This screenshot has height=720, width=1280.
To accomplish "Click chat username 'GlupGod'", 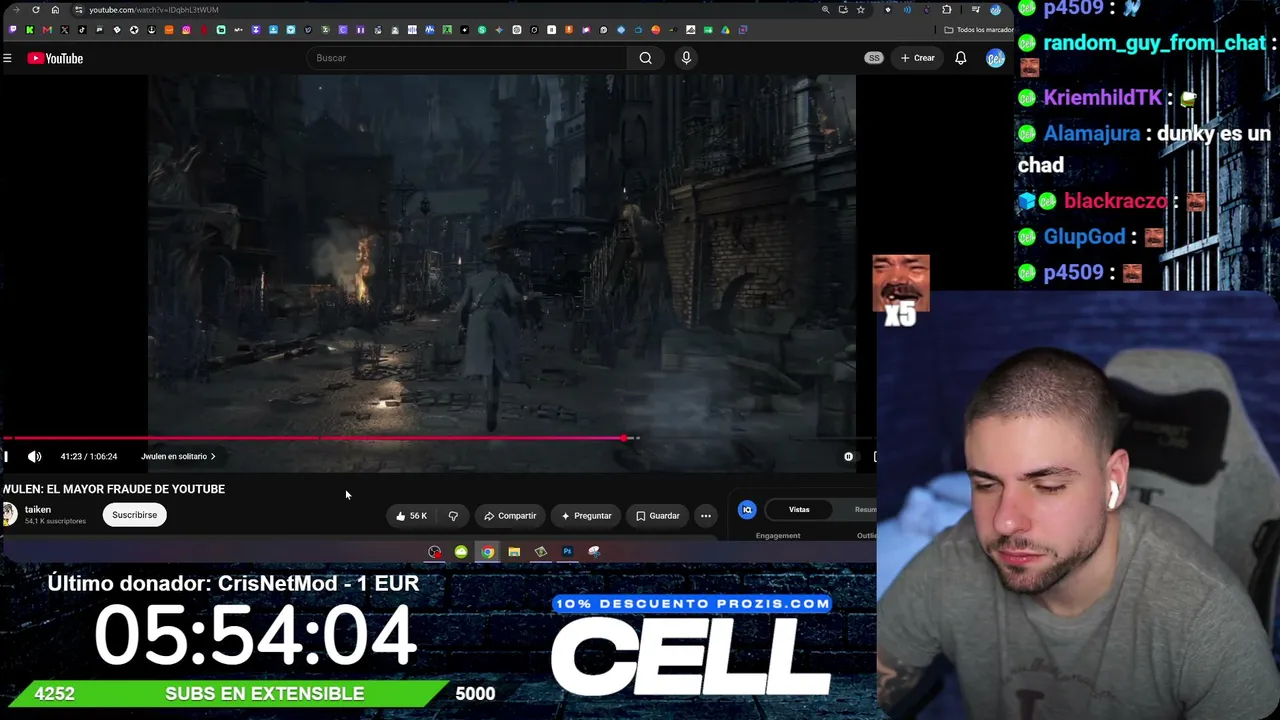I will tap(1085, 237).
